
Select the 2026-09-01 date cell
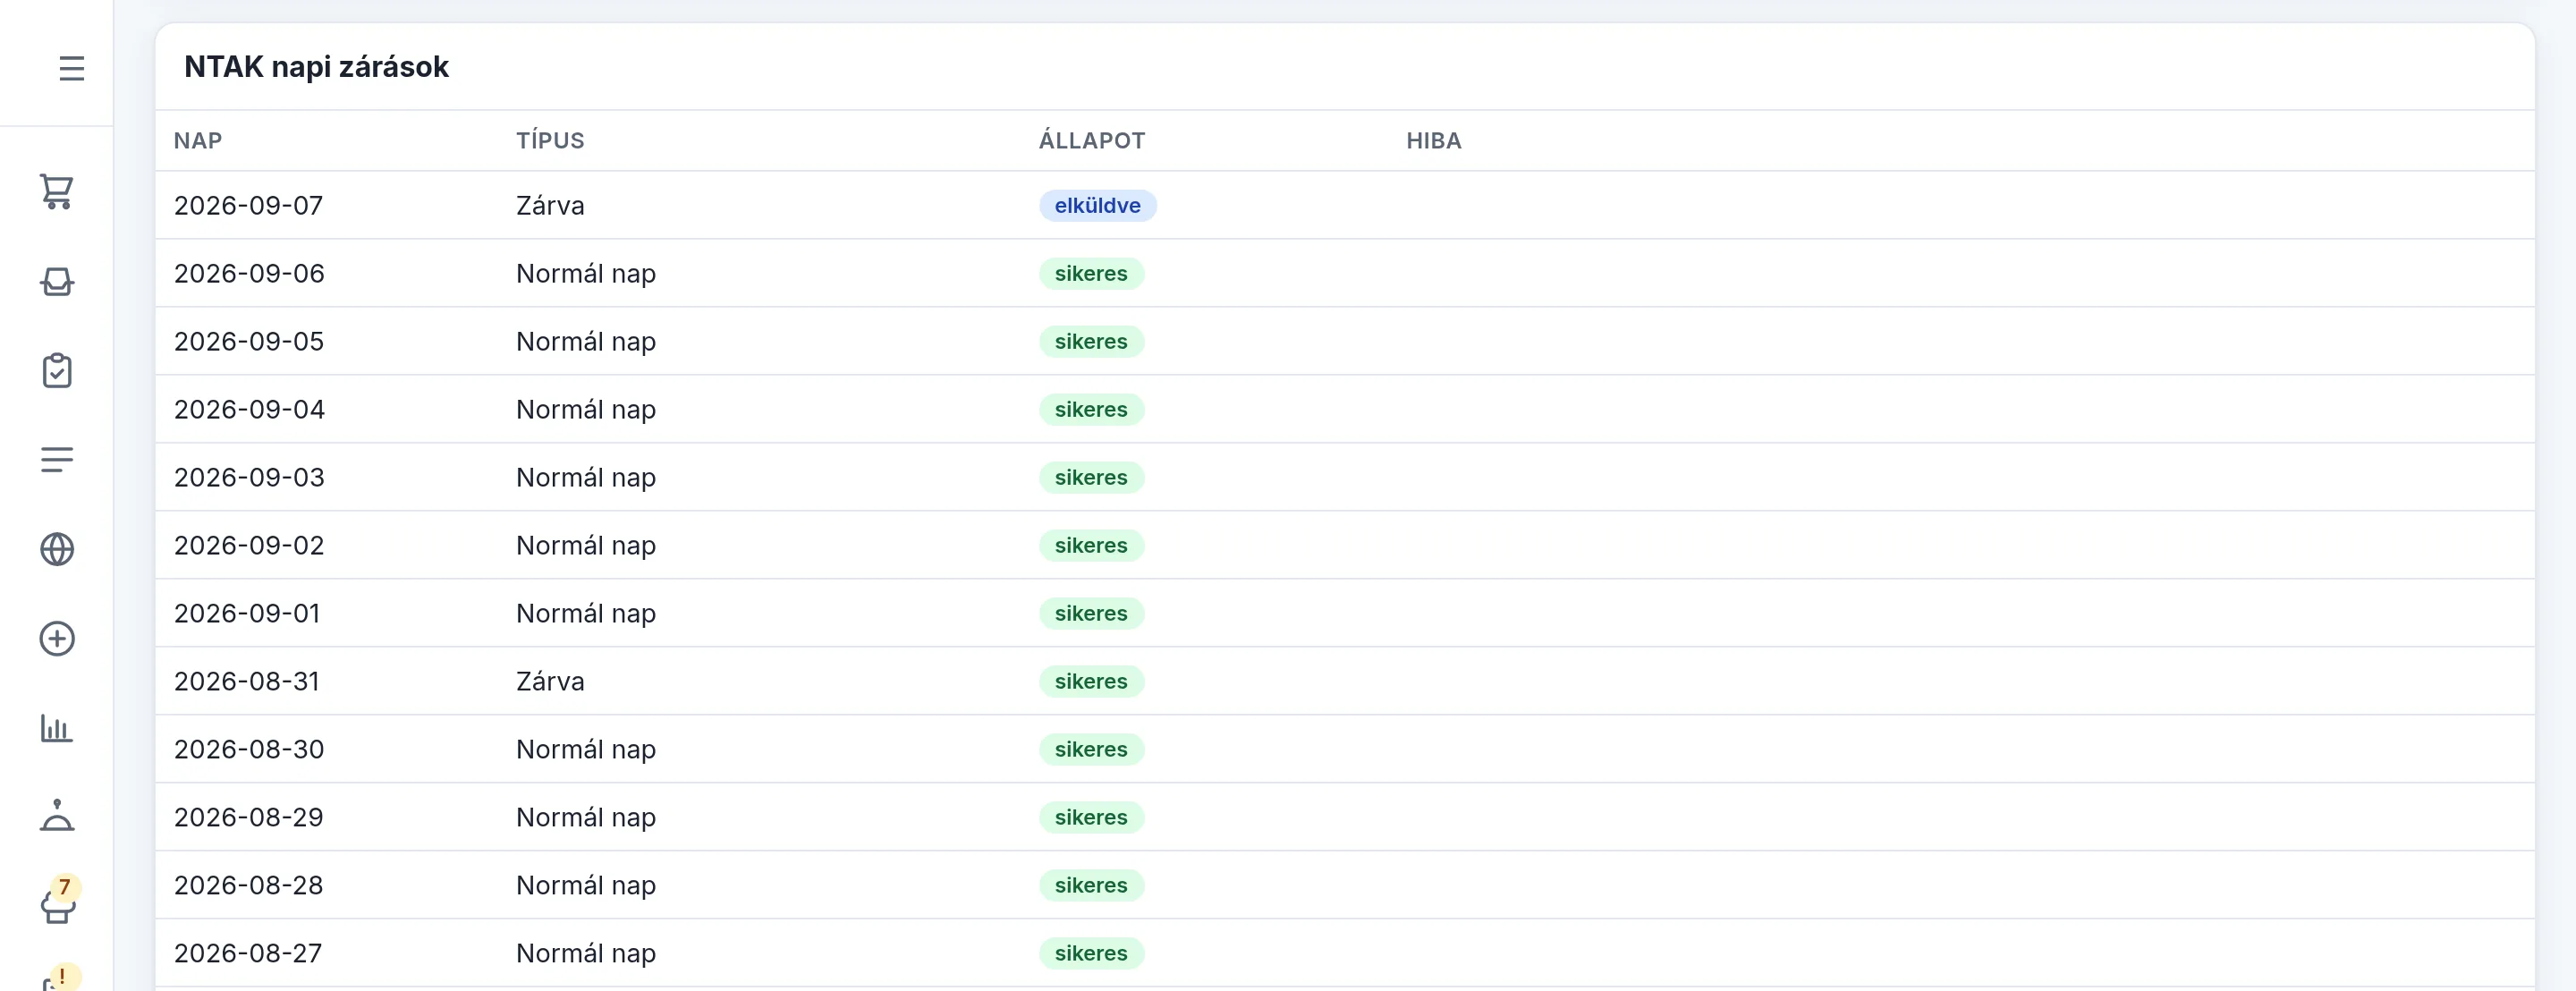247,613
